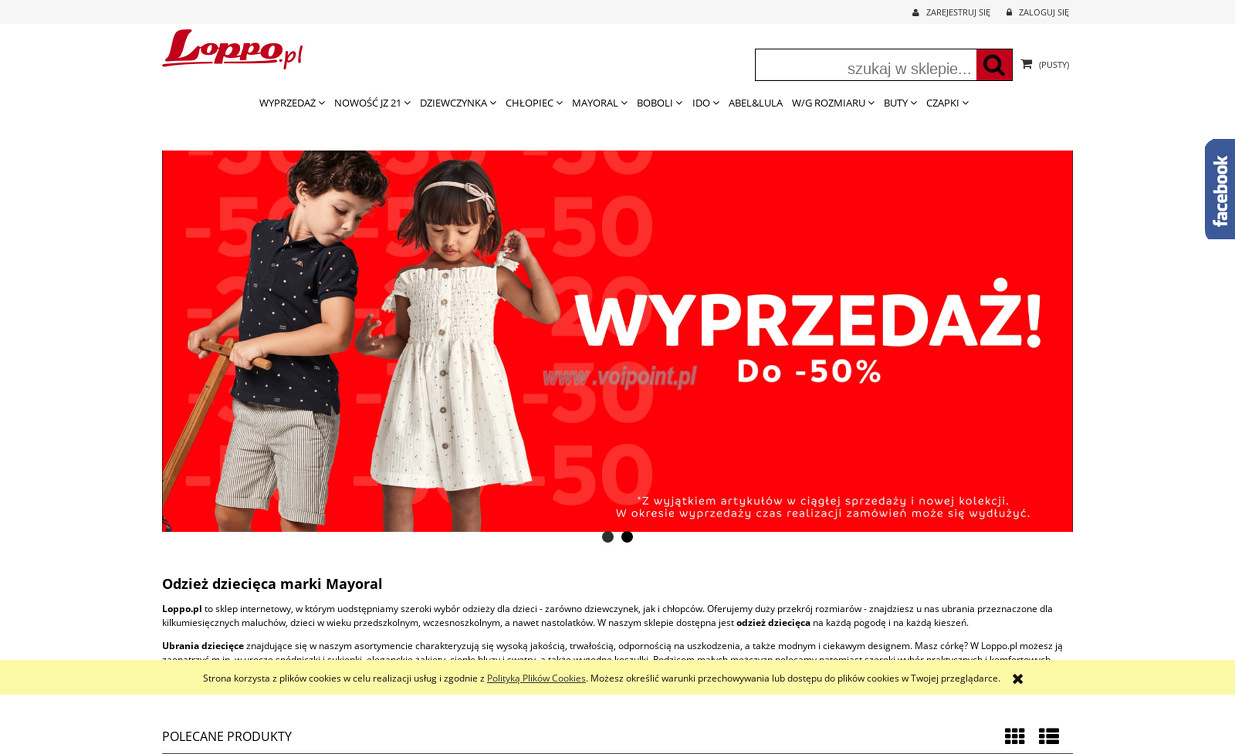
Task: Click the Wyprzedaż sale banner image
Action: click(617, 341)
